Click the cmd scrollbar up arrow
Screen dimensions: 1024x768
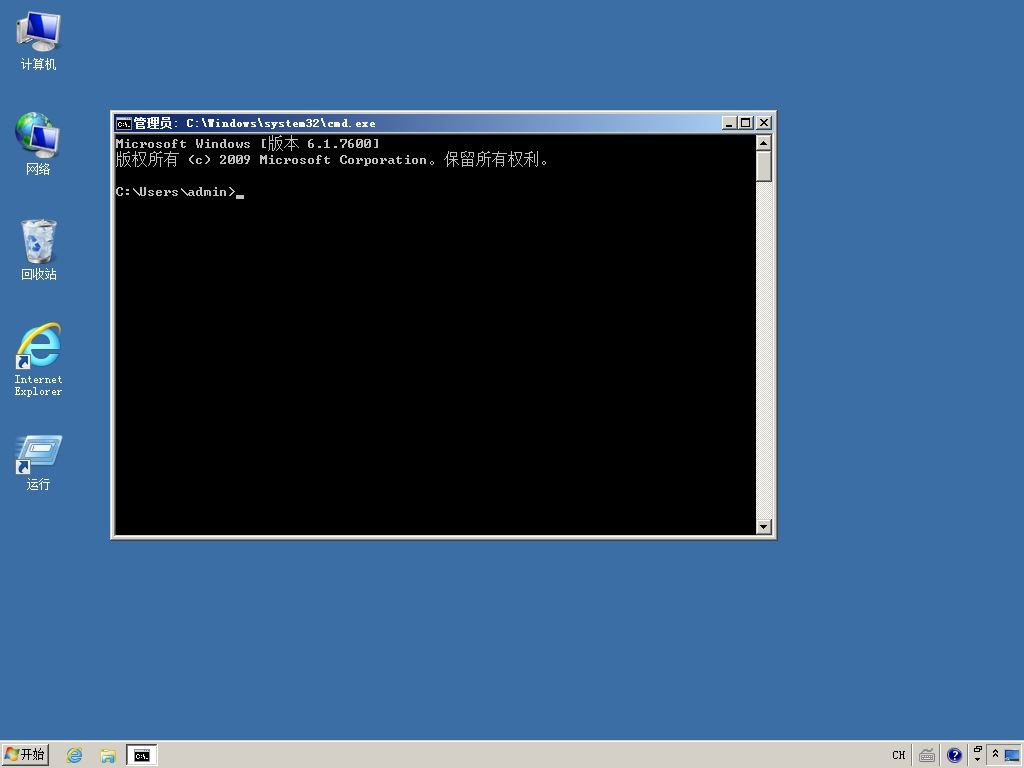point(763,142)
